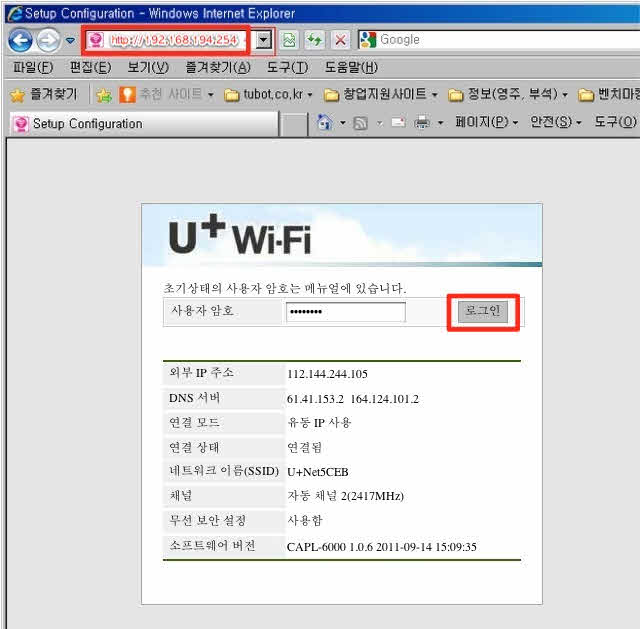Viewport: 640px width, 629px height.
Task: Select the Setup Configuration tab
Action: 144,124
